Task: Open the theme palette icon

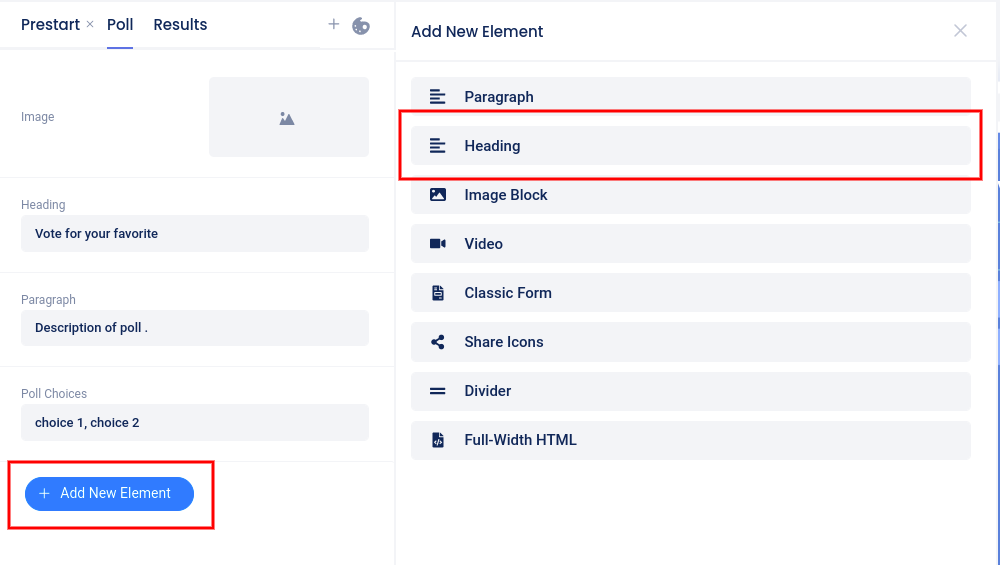Action: coord(361,25)
